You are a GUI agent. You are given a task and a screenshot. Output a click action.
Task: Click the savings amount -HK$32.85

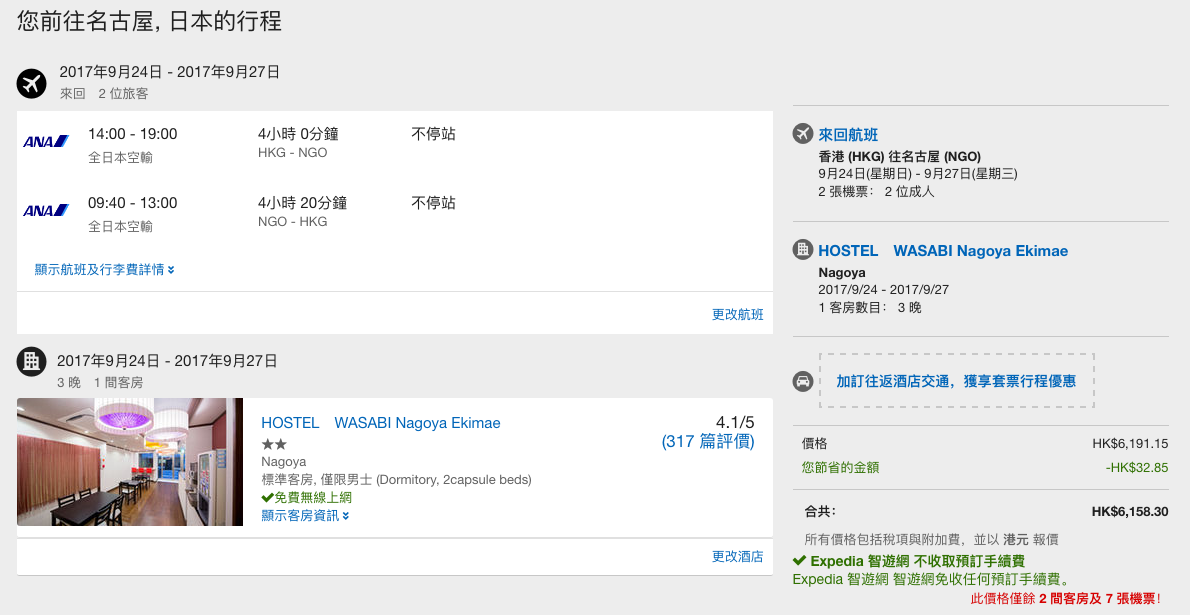[x=1137, y=468]
